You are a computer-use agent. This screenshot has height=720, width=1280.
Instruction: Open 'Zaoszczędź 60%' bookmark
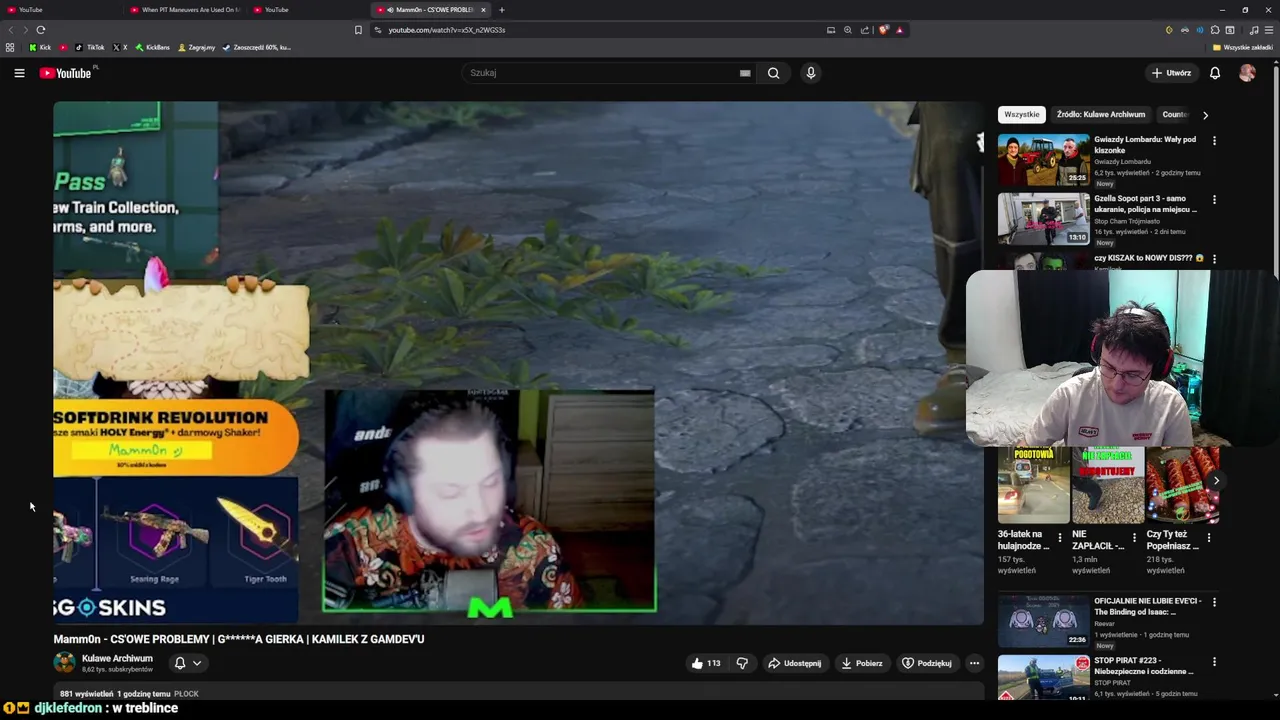[x=256, y=47]
